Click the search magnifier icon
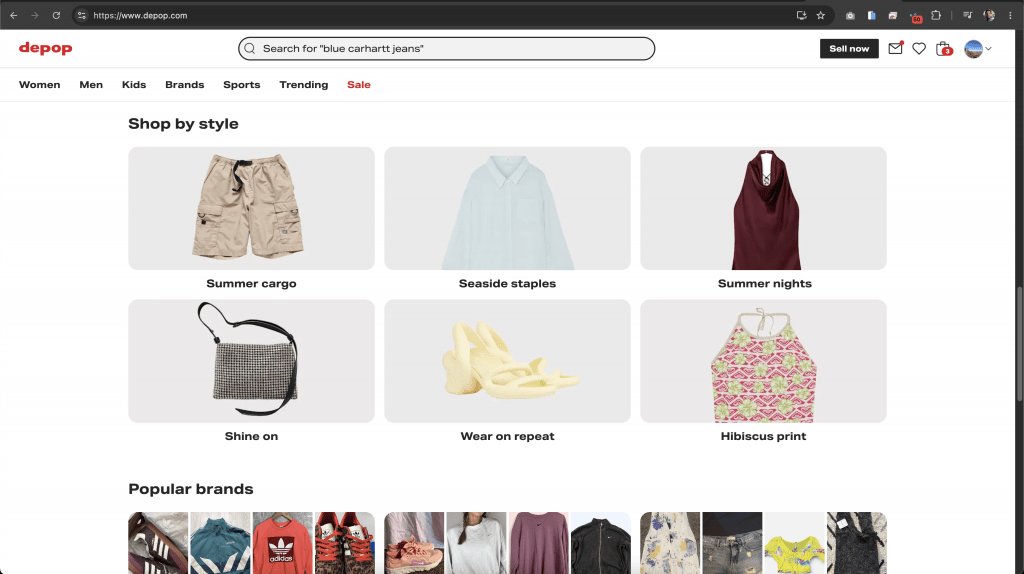Viewport: 1024px width, 574px height. pyautogui.click(x=249, y=48)
